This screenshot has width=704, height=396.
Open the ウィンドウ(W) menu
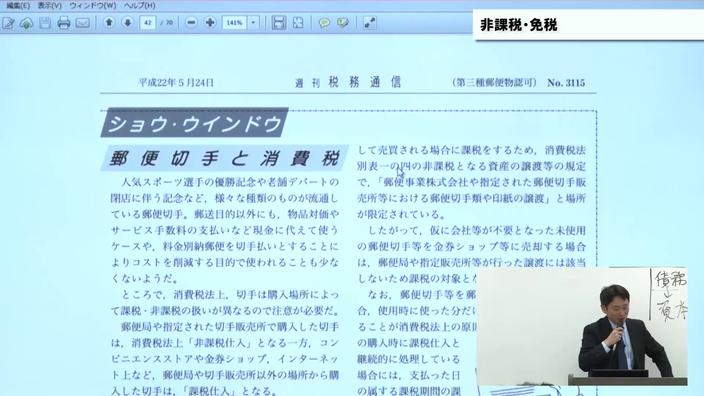pyautogui.click(x=92, y=5)
